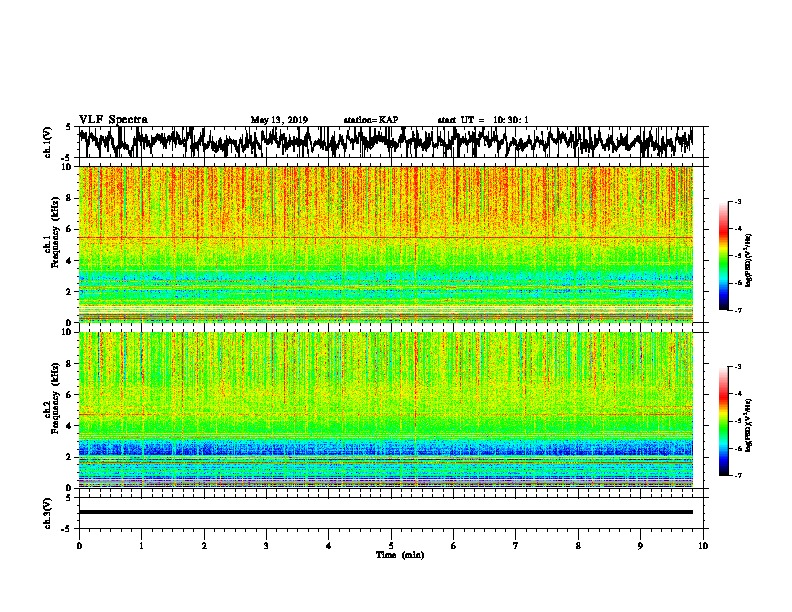Click time axis tick label "8"
Image resolution: width=792 pixels, height=612 pixels.
click(x=578, y=546)
